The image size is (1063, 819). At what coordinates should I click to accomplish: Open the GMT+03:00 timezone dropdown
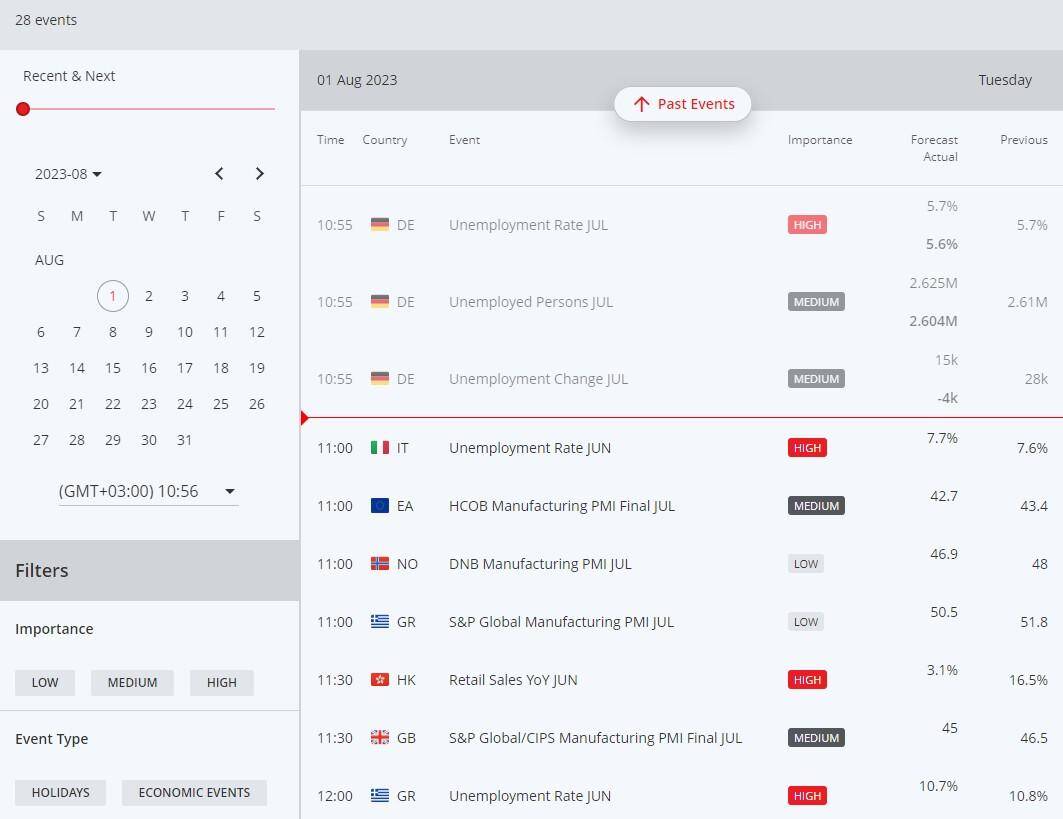click(x=147, y=491)
